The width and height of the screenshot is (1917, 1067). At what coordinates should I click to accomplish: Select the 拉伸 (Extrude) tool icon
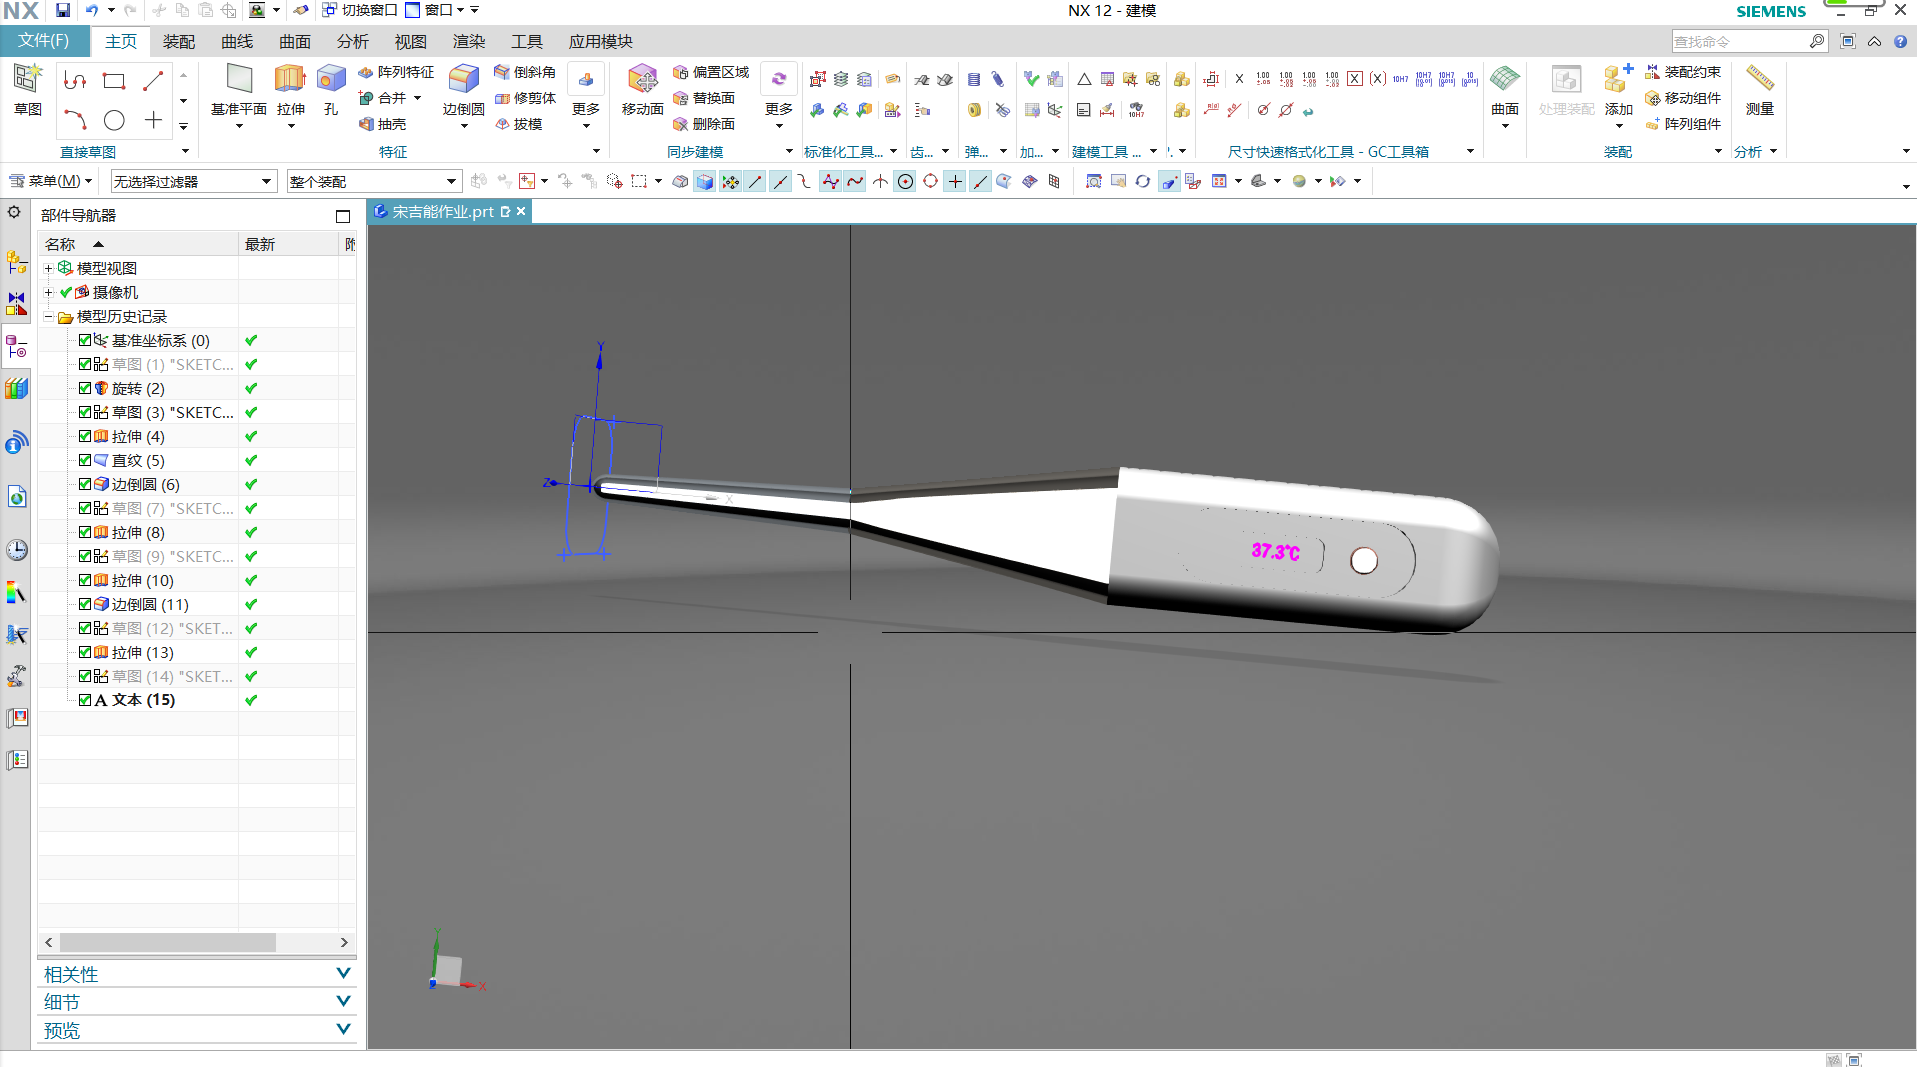pos(290,80)
